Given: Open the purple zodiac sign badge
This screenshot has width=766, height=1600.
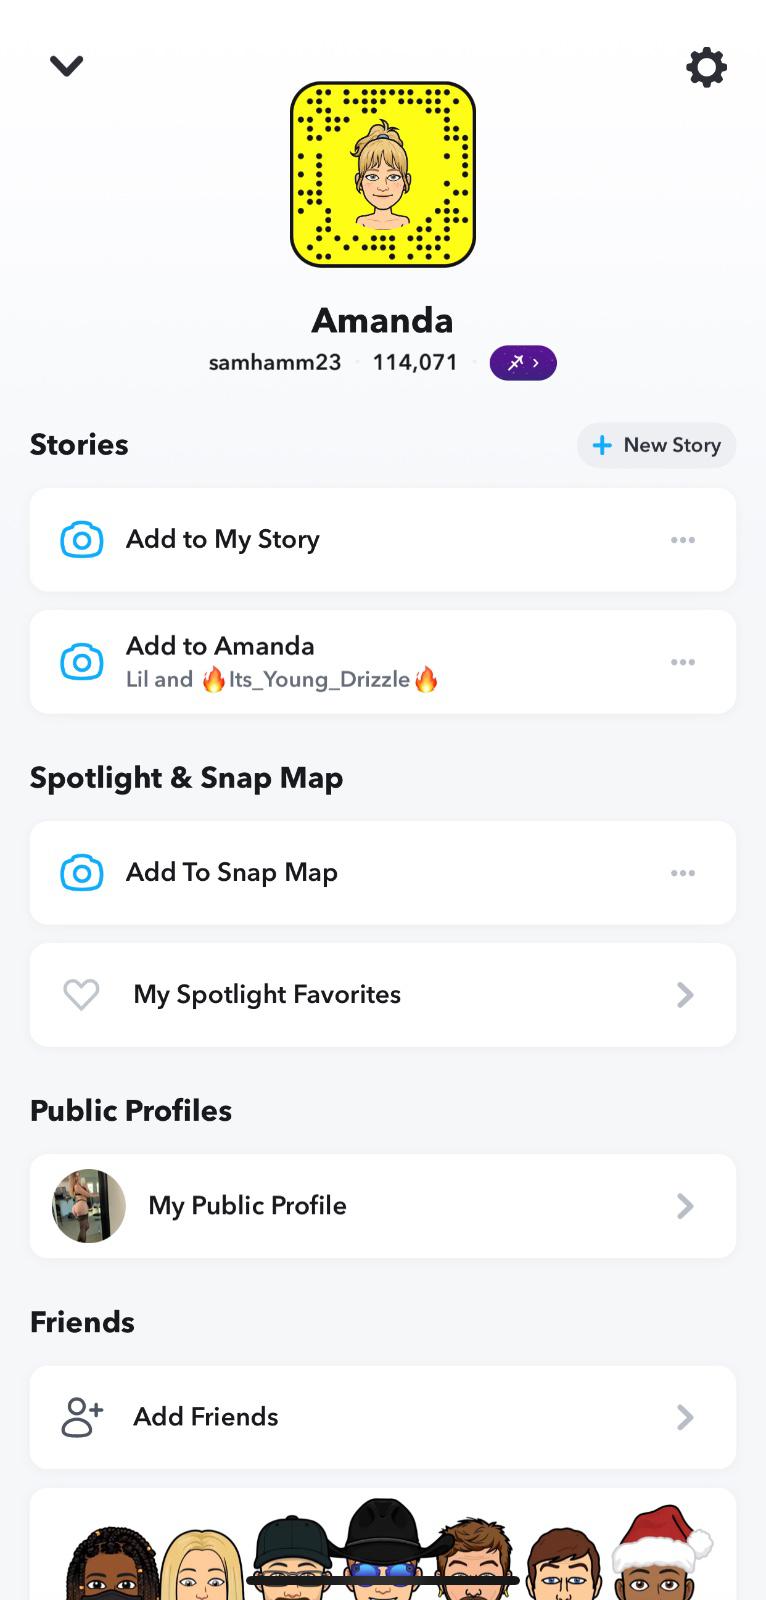Looking at the screenshot, I should tap(522, 363).
